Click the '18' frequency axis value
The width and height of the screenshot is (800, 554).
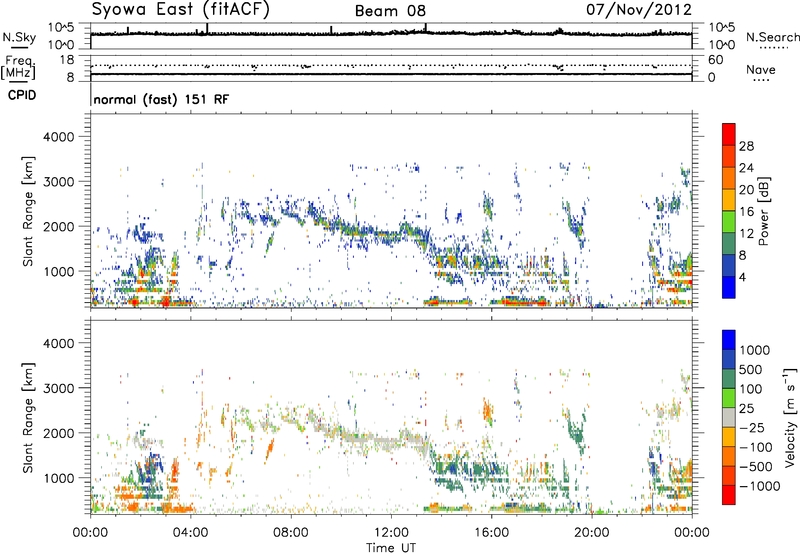67,60
